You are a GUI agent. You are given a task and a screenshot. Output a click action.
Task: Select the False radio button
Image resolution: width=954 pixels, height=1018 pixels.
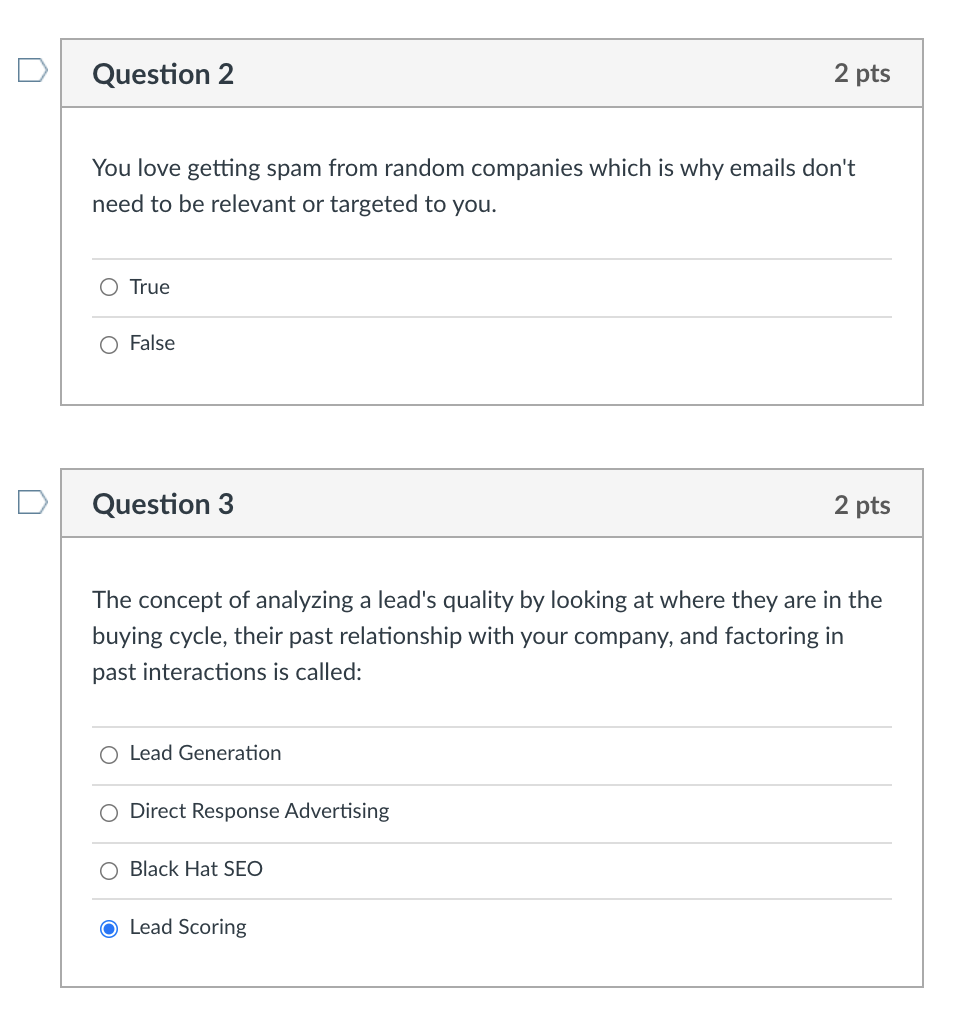tap(108, 344)
